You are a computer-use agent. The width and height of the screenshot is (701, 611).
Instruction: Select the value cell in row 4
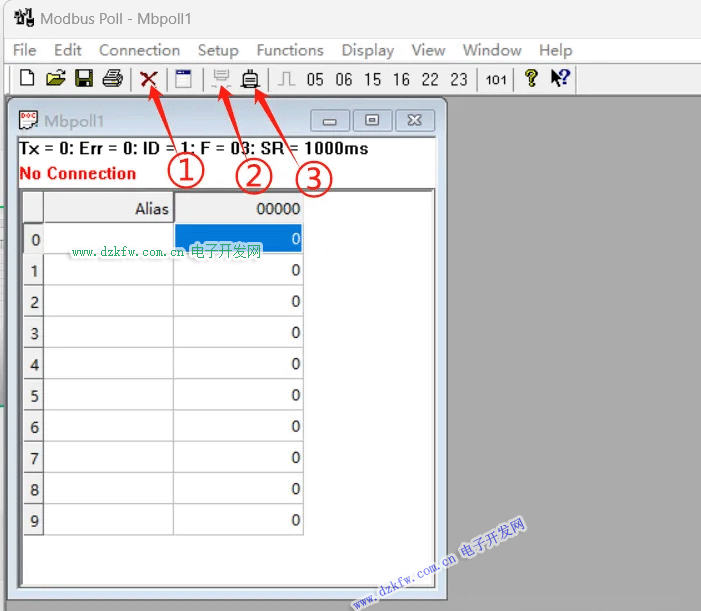click(239, 364)
